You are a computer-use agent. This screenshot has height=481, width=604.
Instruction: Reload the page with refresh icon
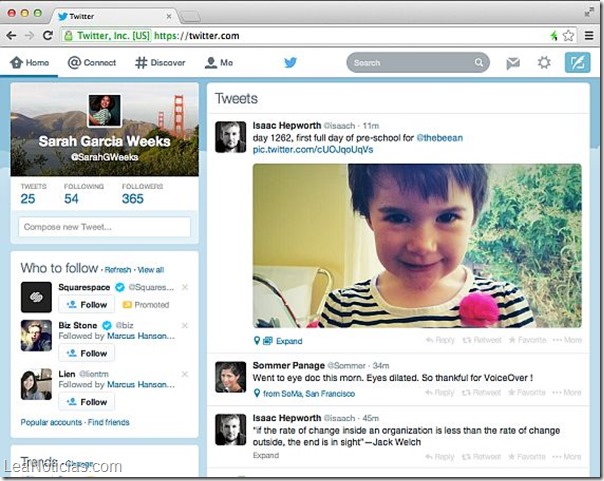point(48,35)
